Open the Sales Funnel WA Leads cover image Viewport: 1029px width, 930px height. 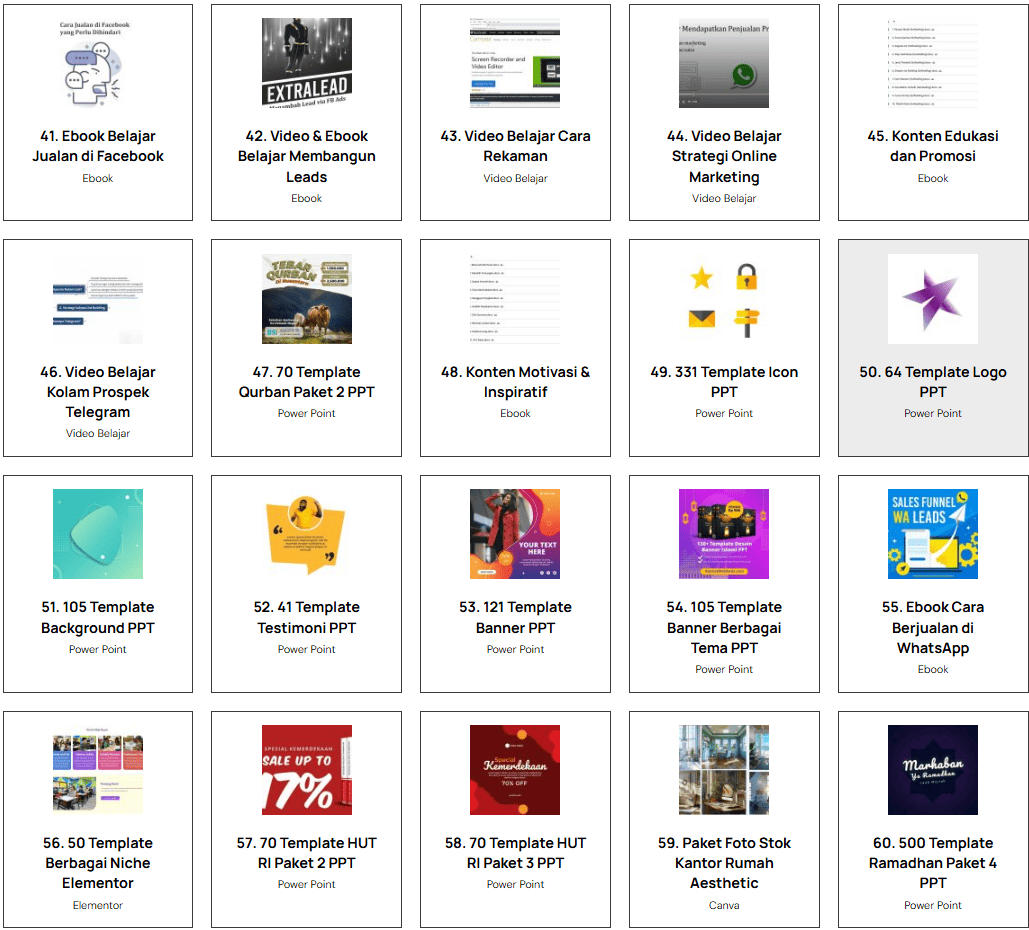(x=932, y=534)
